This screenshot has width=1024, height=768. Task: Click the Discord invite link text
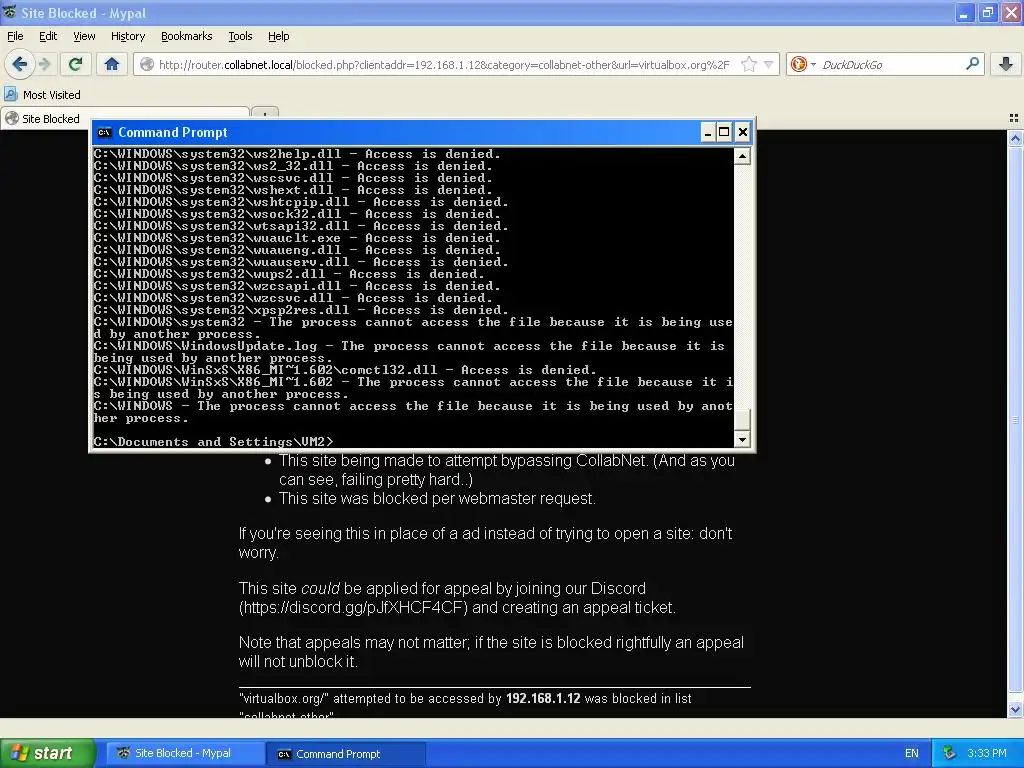(353, 607)
